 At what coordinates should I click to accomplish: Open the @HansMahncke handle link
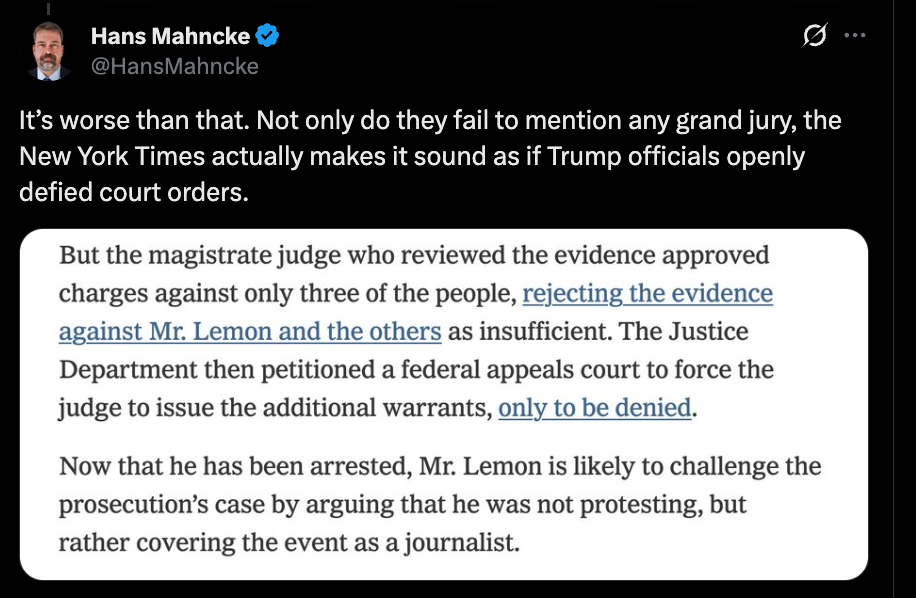pos(175,66)
